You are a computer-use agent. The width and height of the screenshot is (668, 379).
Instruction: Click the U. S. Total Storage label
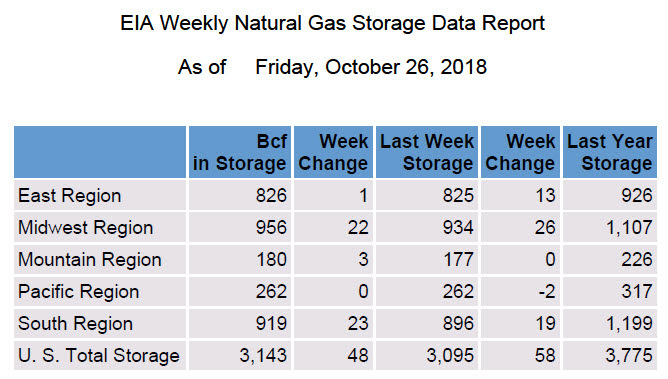tap(100, 356)
